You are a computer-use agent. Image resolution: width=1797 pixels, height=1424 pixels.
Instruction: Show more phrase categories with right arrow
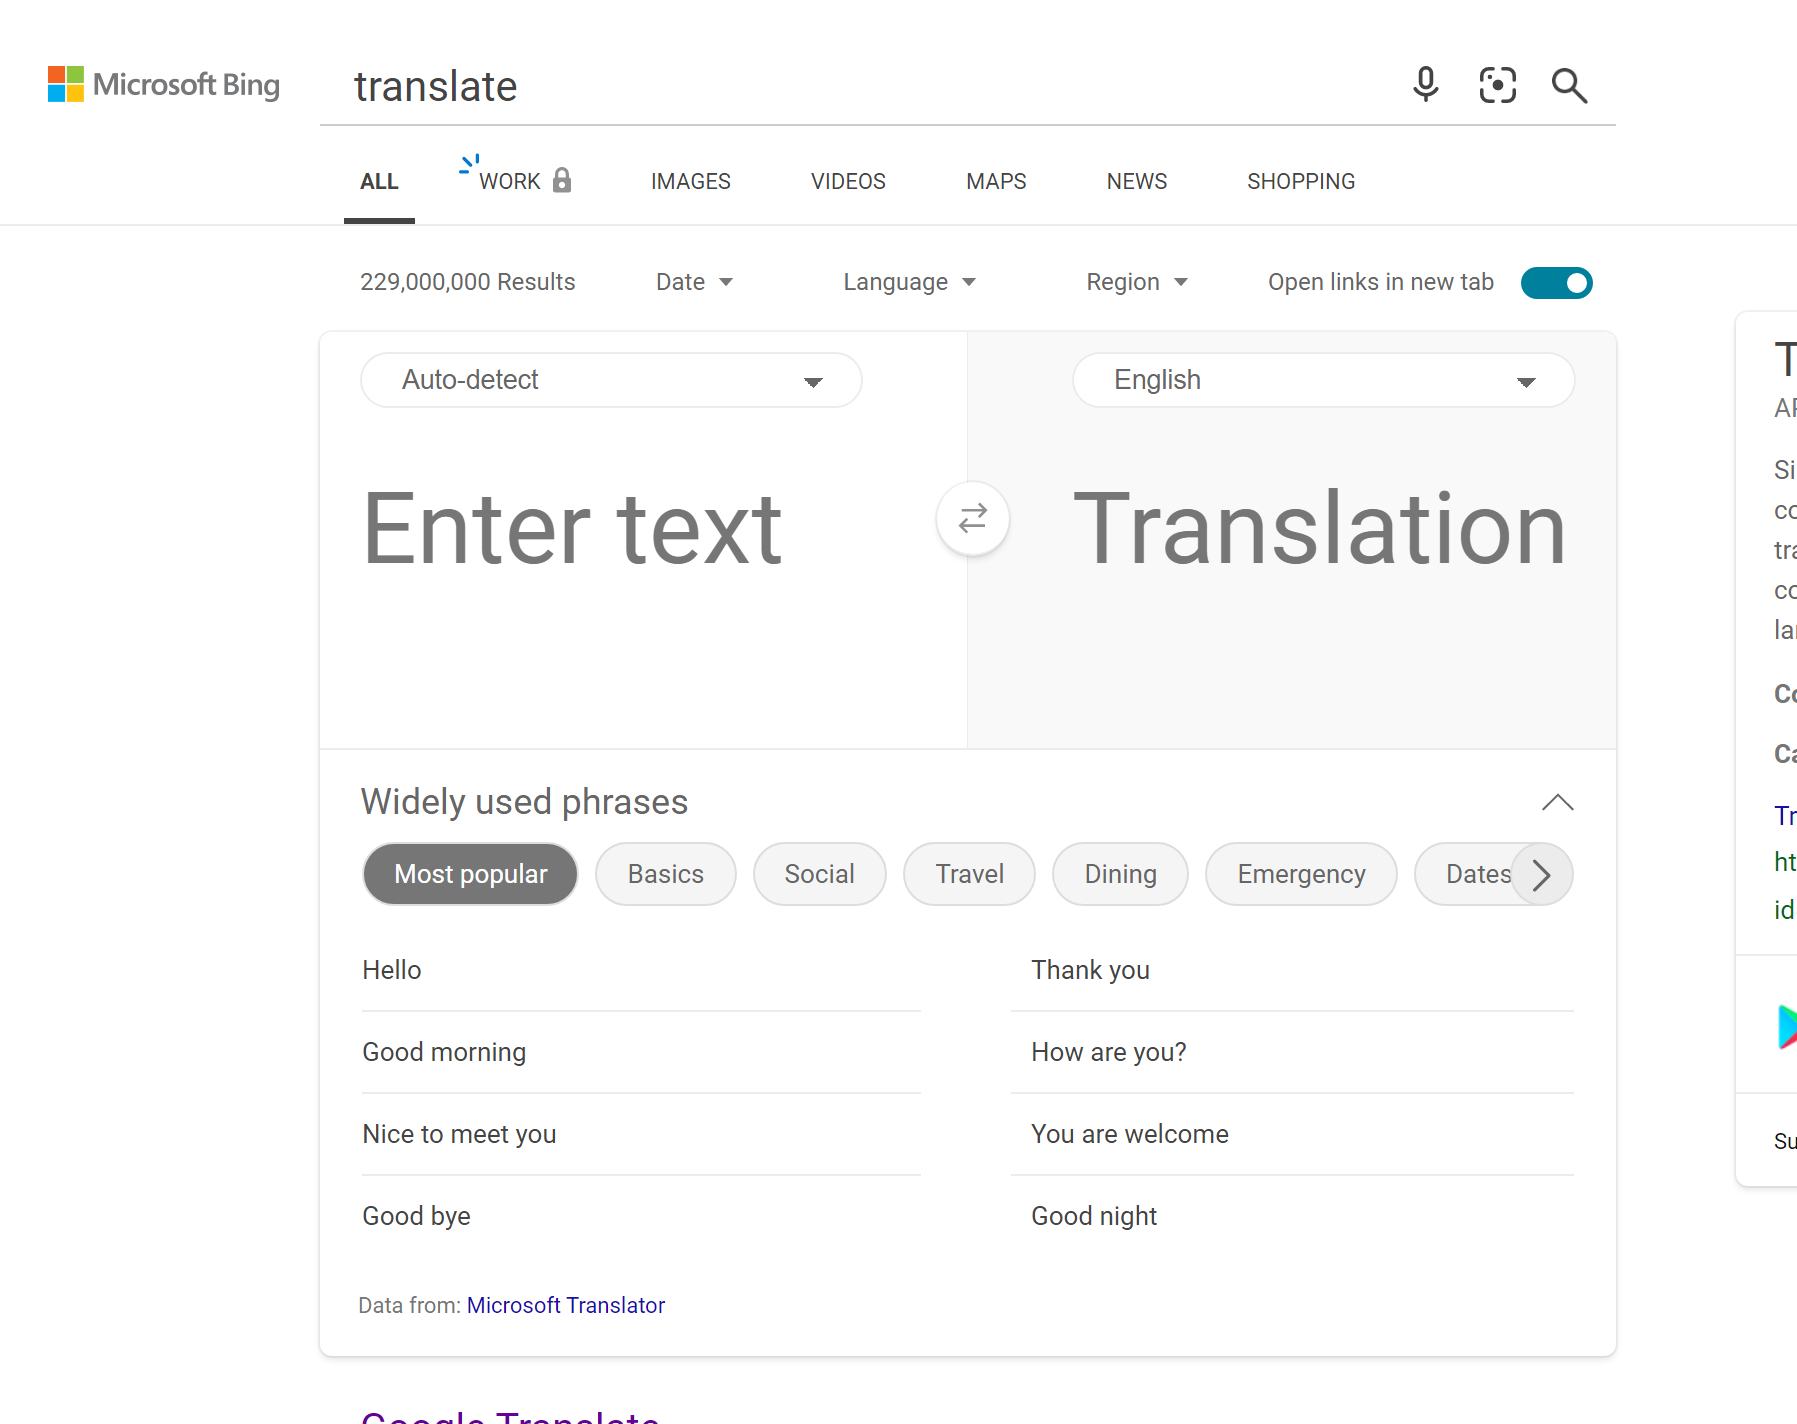(1542, 874)
